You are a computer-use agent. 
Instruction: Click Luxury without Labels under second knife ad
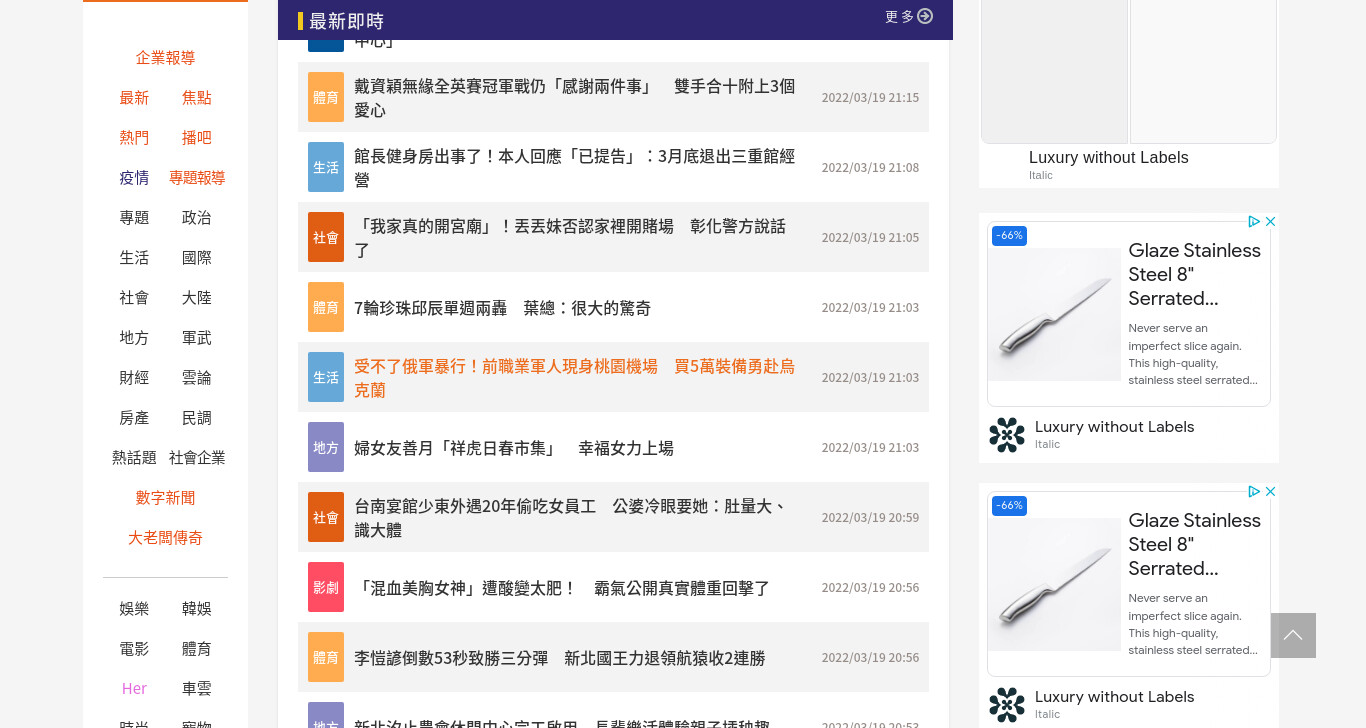1114,697
